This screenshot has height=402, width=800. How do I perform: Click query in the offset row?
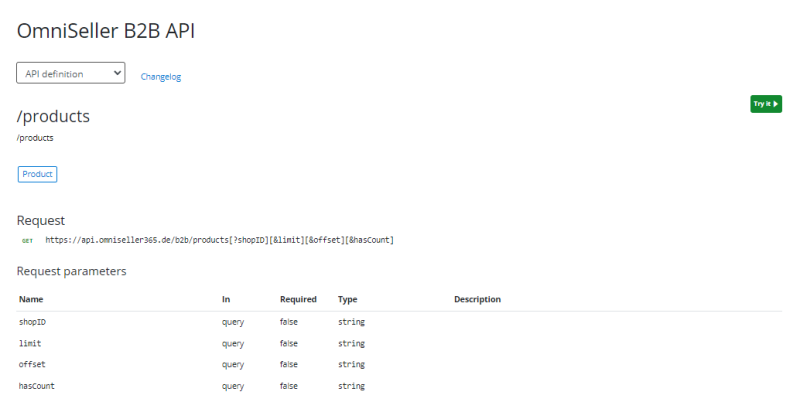[233, 365]
